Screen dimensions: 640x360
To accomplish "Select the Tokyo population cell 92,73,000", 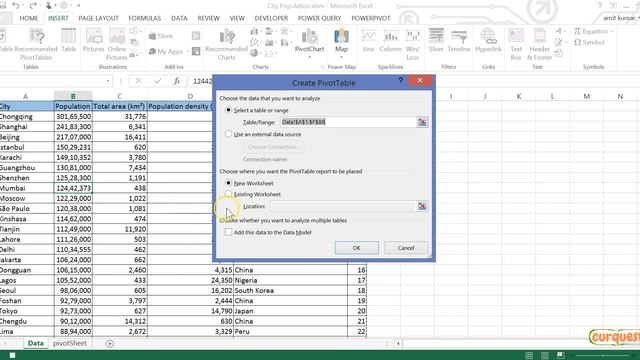I will (73, 311).
